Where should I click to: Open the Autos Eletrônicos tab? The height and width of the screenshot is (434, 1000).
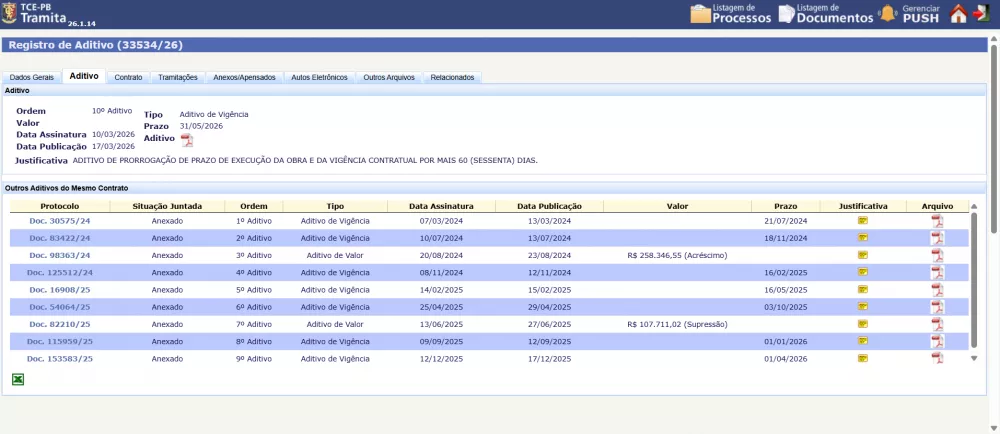(319, 77)
